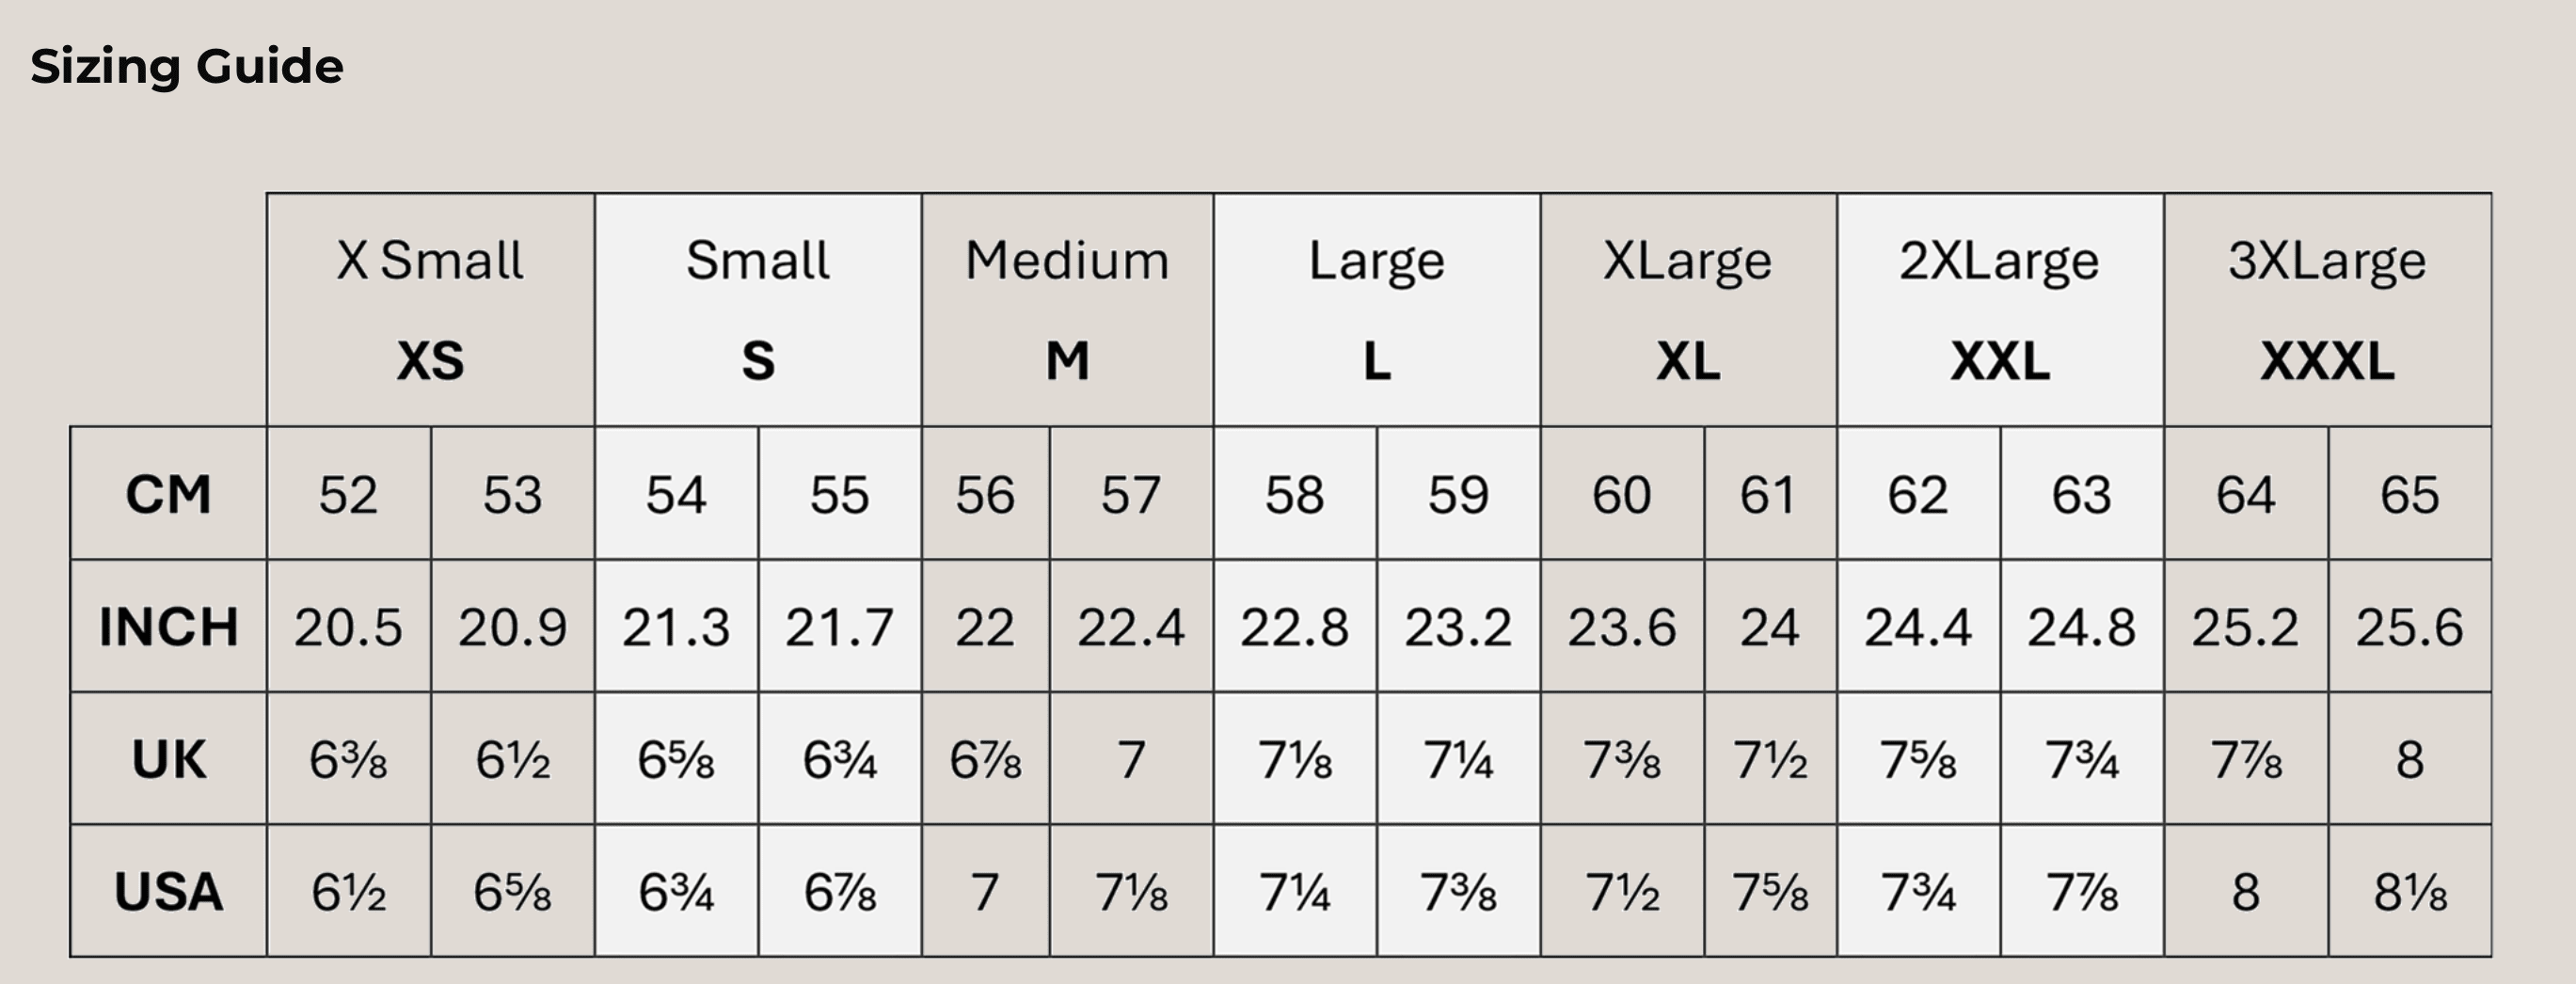2576x984 pixels.
Task: Click the 24 inch cell
Action: tap(1769, 627)
